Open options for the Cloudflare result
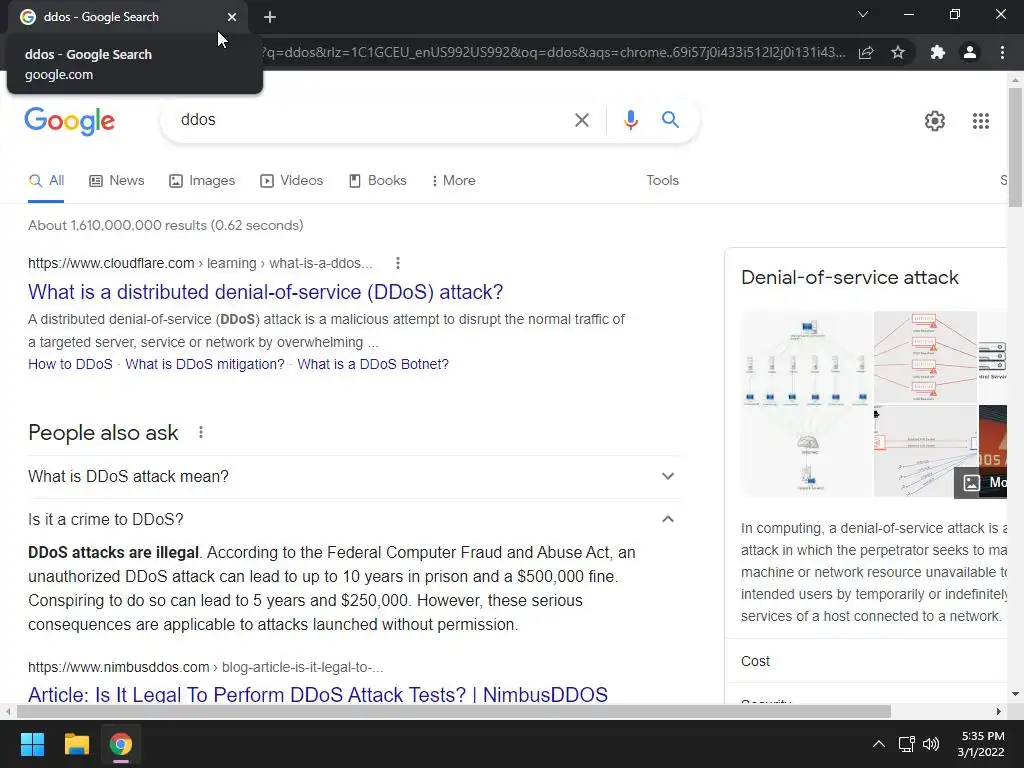Viewport: 1024px width, 768px height. tap(398, 263)
